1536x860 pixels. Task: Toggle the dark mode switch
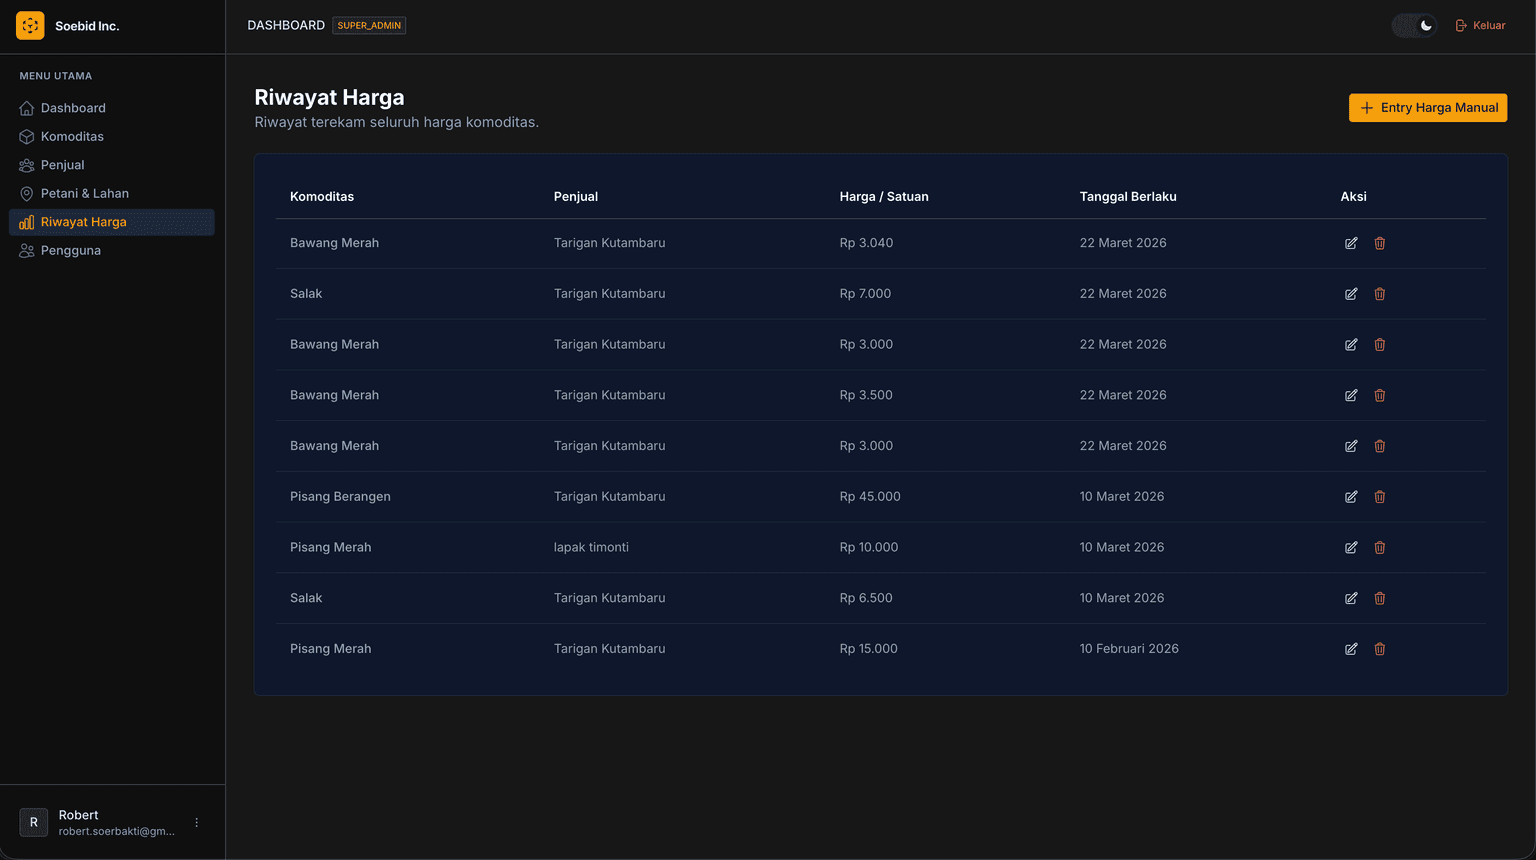(x=1414, y=26)
